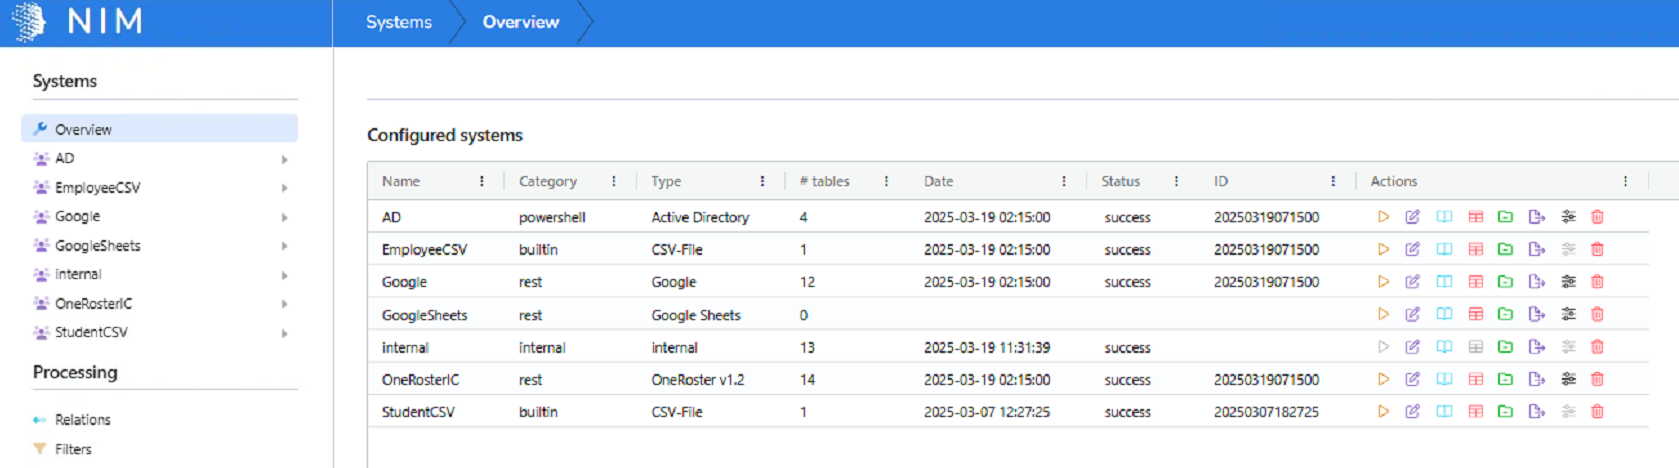This screenshot has height=468, width=1679.
Task: Open Date column options menu
Action: (1063, 181)
